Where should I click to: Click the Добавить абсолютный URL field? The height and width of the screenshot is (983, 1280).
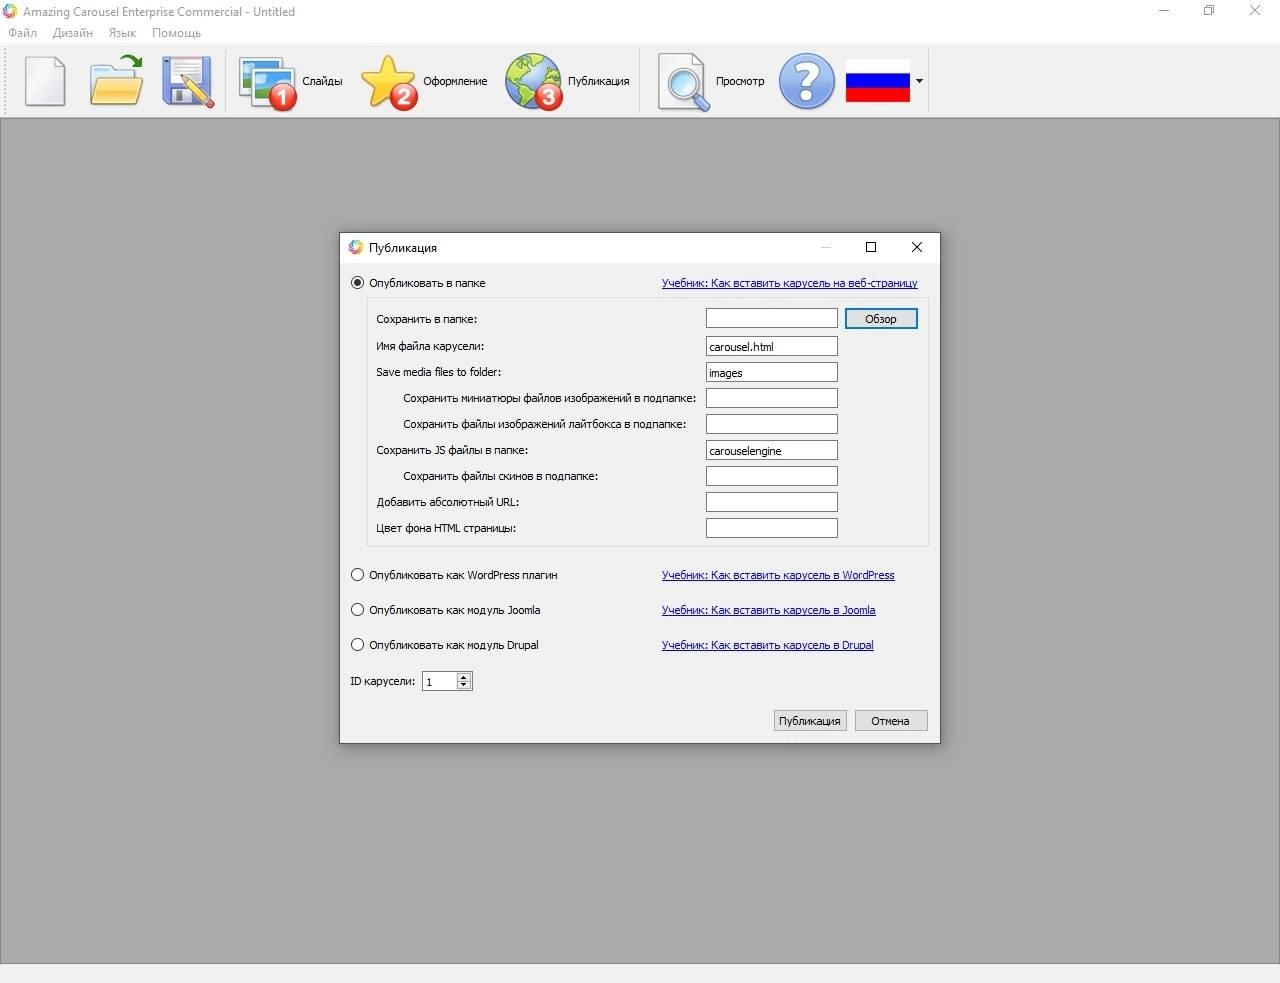tap(772, 502)
